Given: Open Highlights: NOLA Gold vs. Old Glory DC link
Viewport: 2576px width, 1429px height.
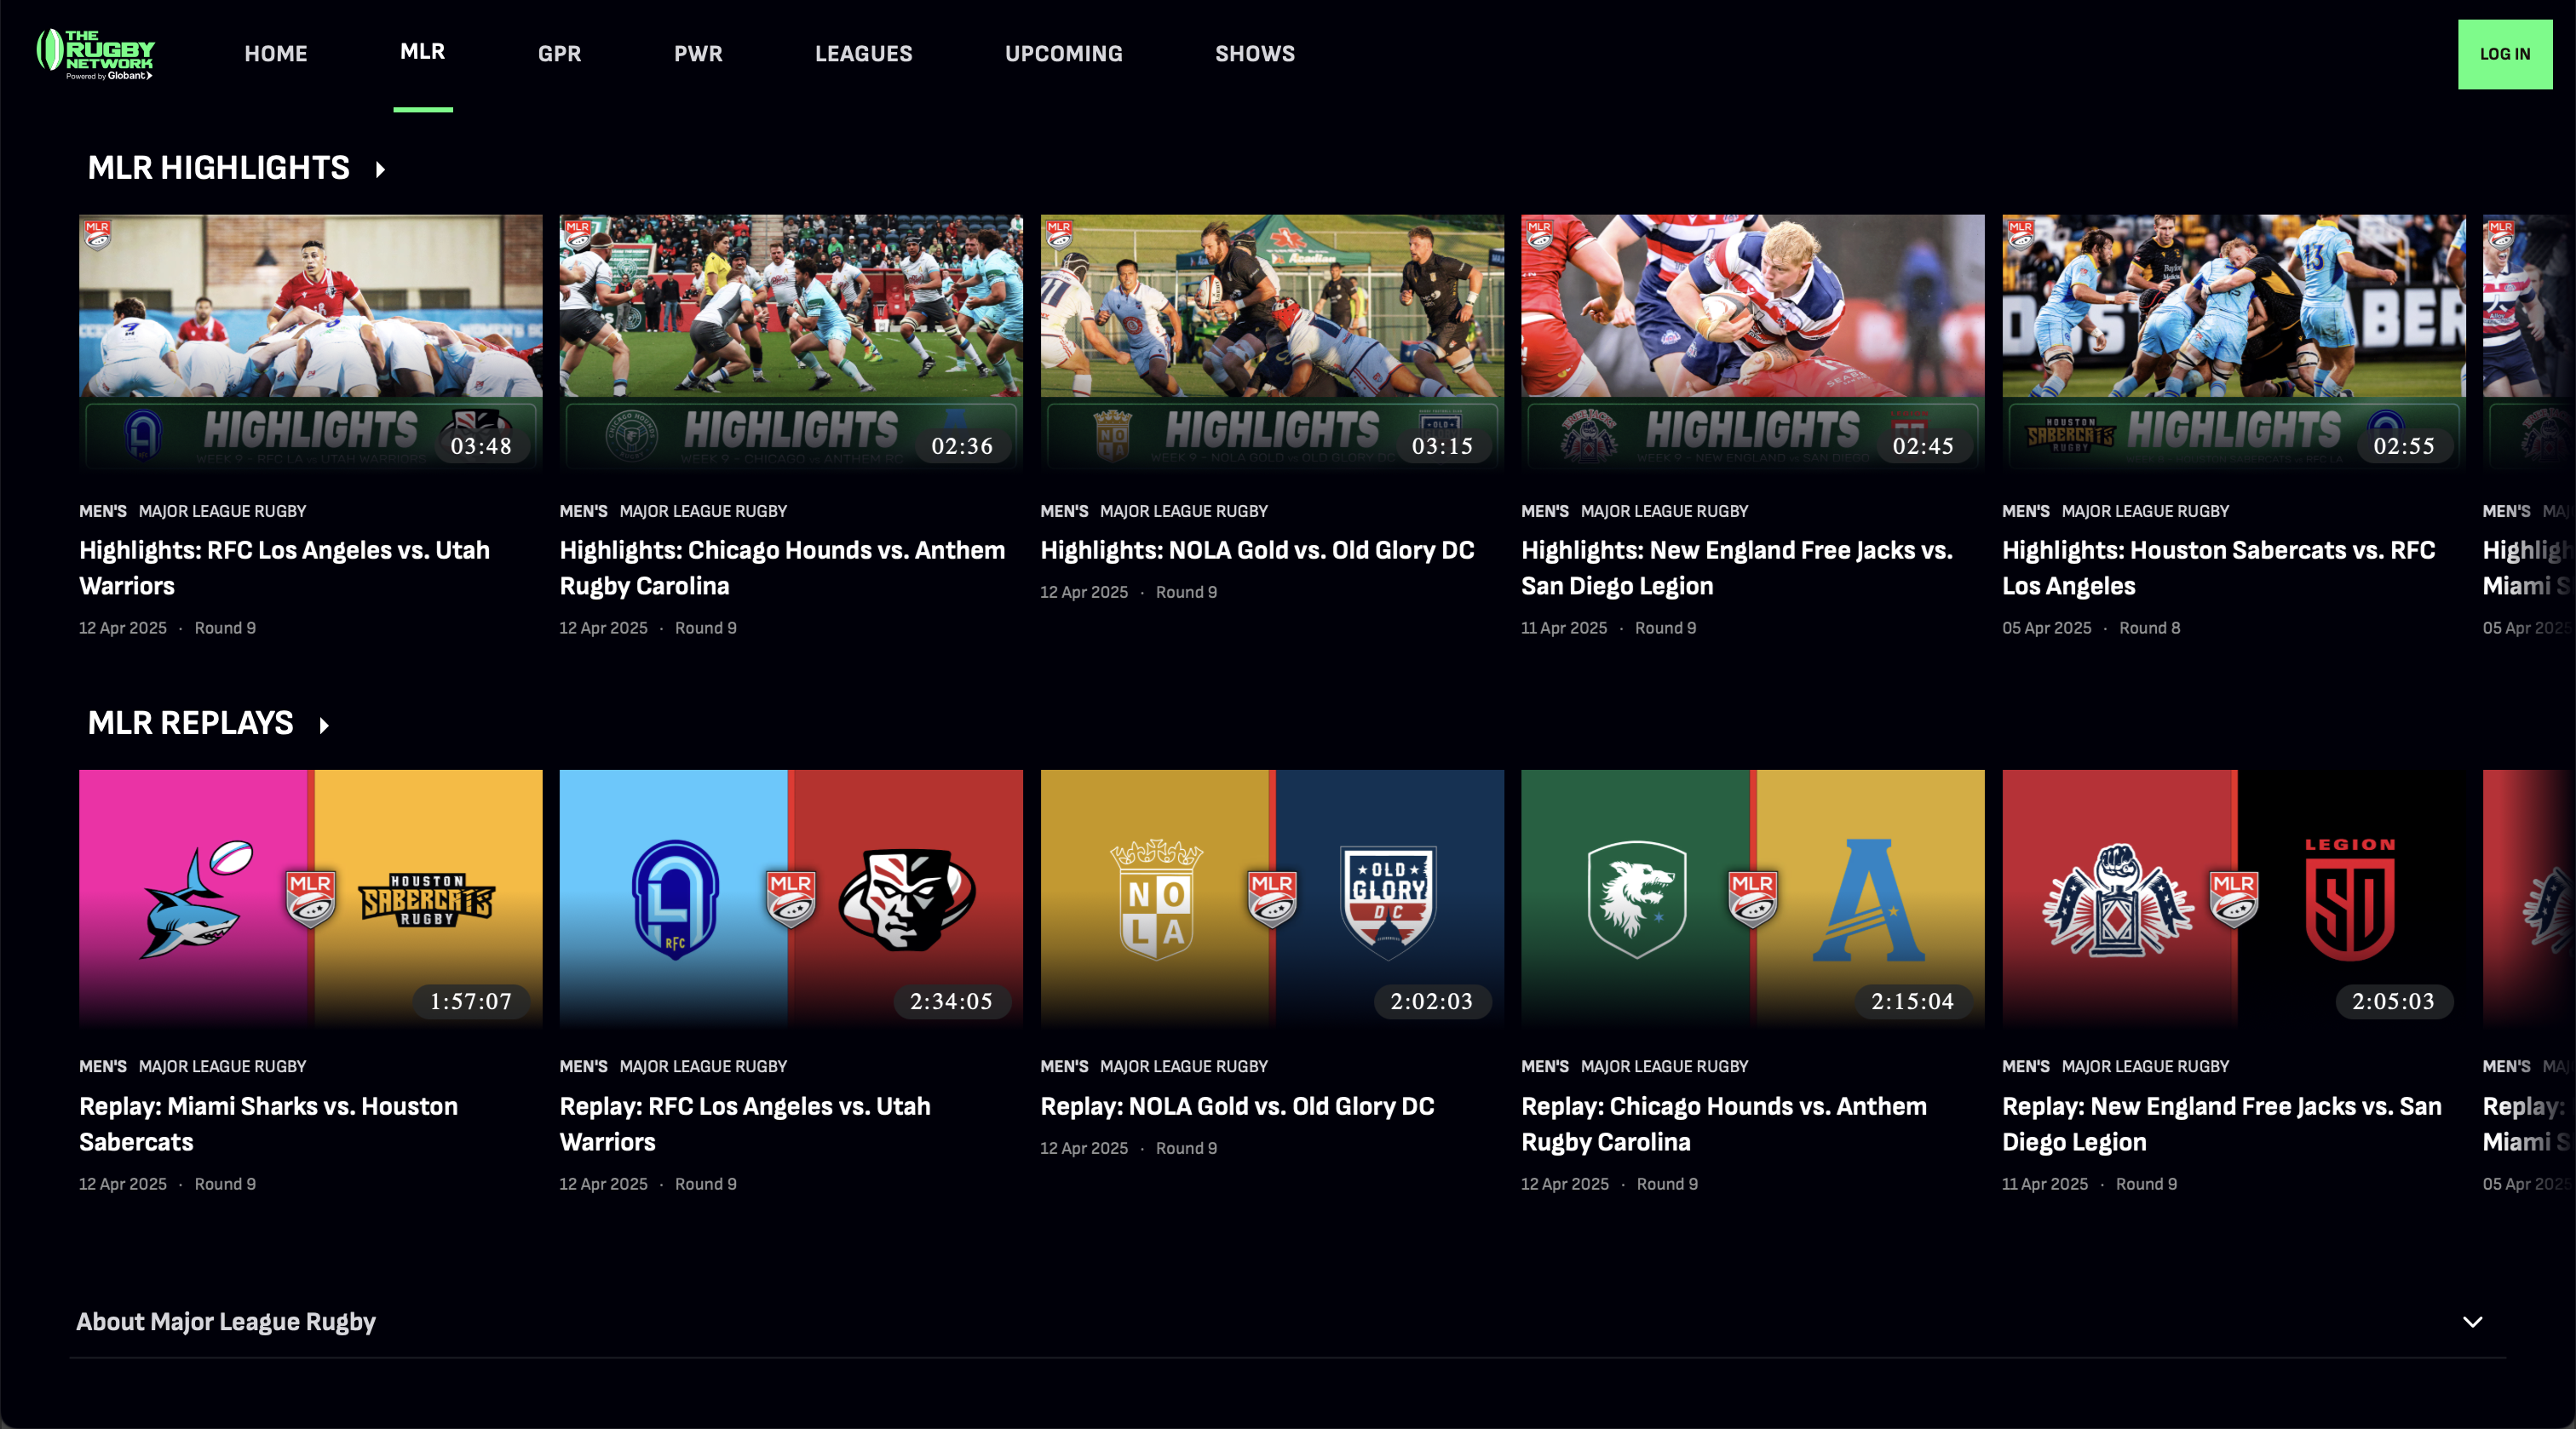Looking at the screenshot, I should [1257, 550].
